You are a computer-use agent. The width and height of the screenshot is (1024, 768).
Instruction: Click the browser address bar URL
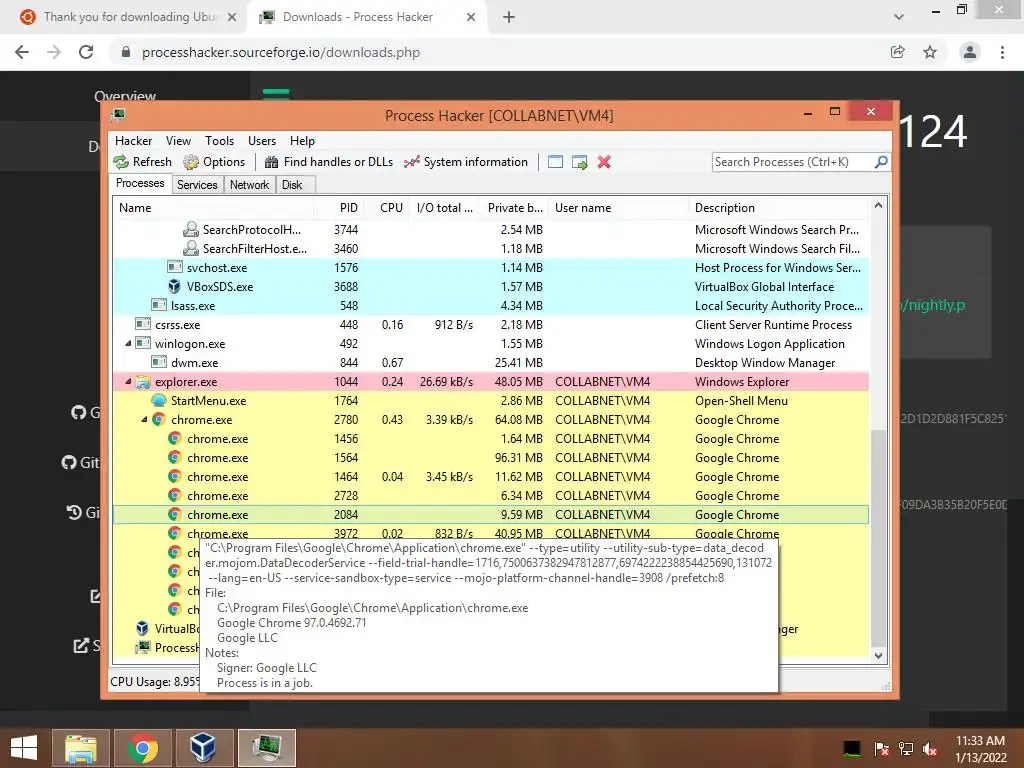tap(281, 52)
